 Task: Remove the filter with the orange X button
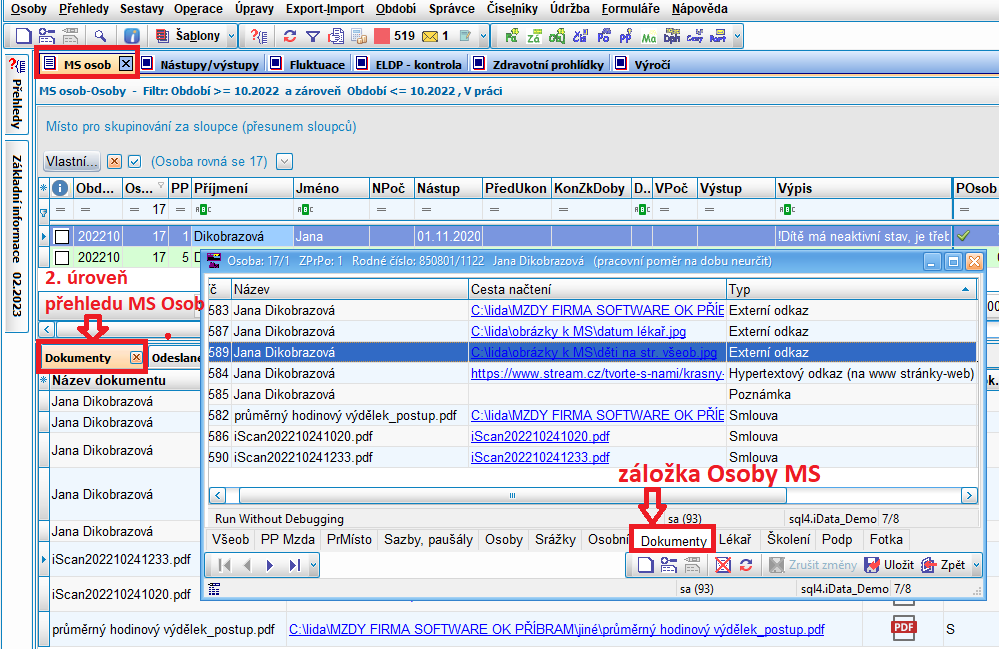114,162
